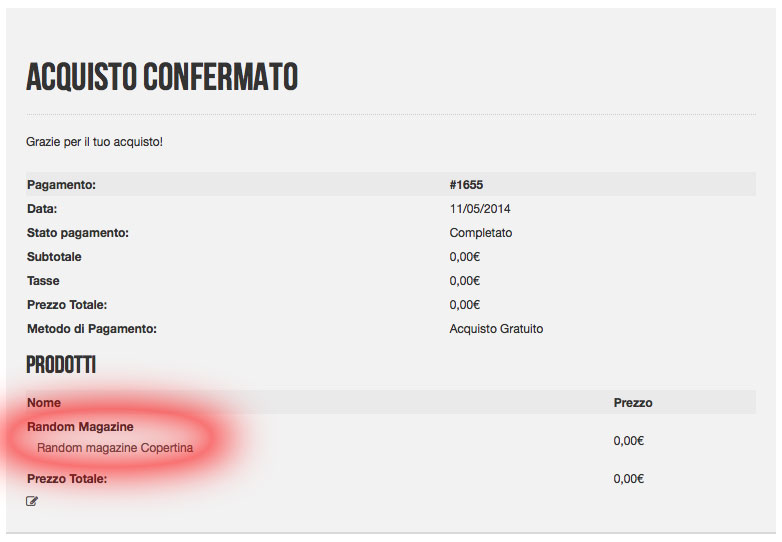Click the Subtotale label
The image size is (782, 542).
click(55, 257)
